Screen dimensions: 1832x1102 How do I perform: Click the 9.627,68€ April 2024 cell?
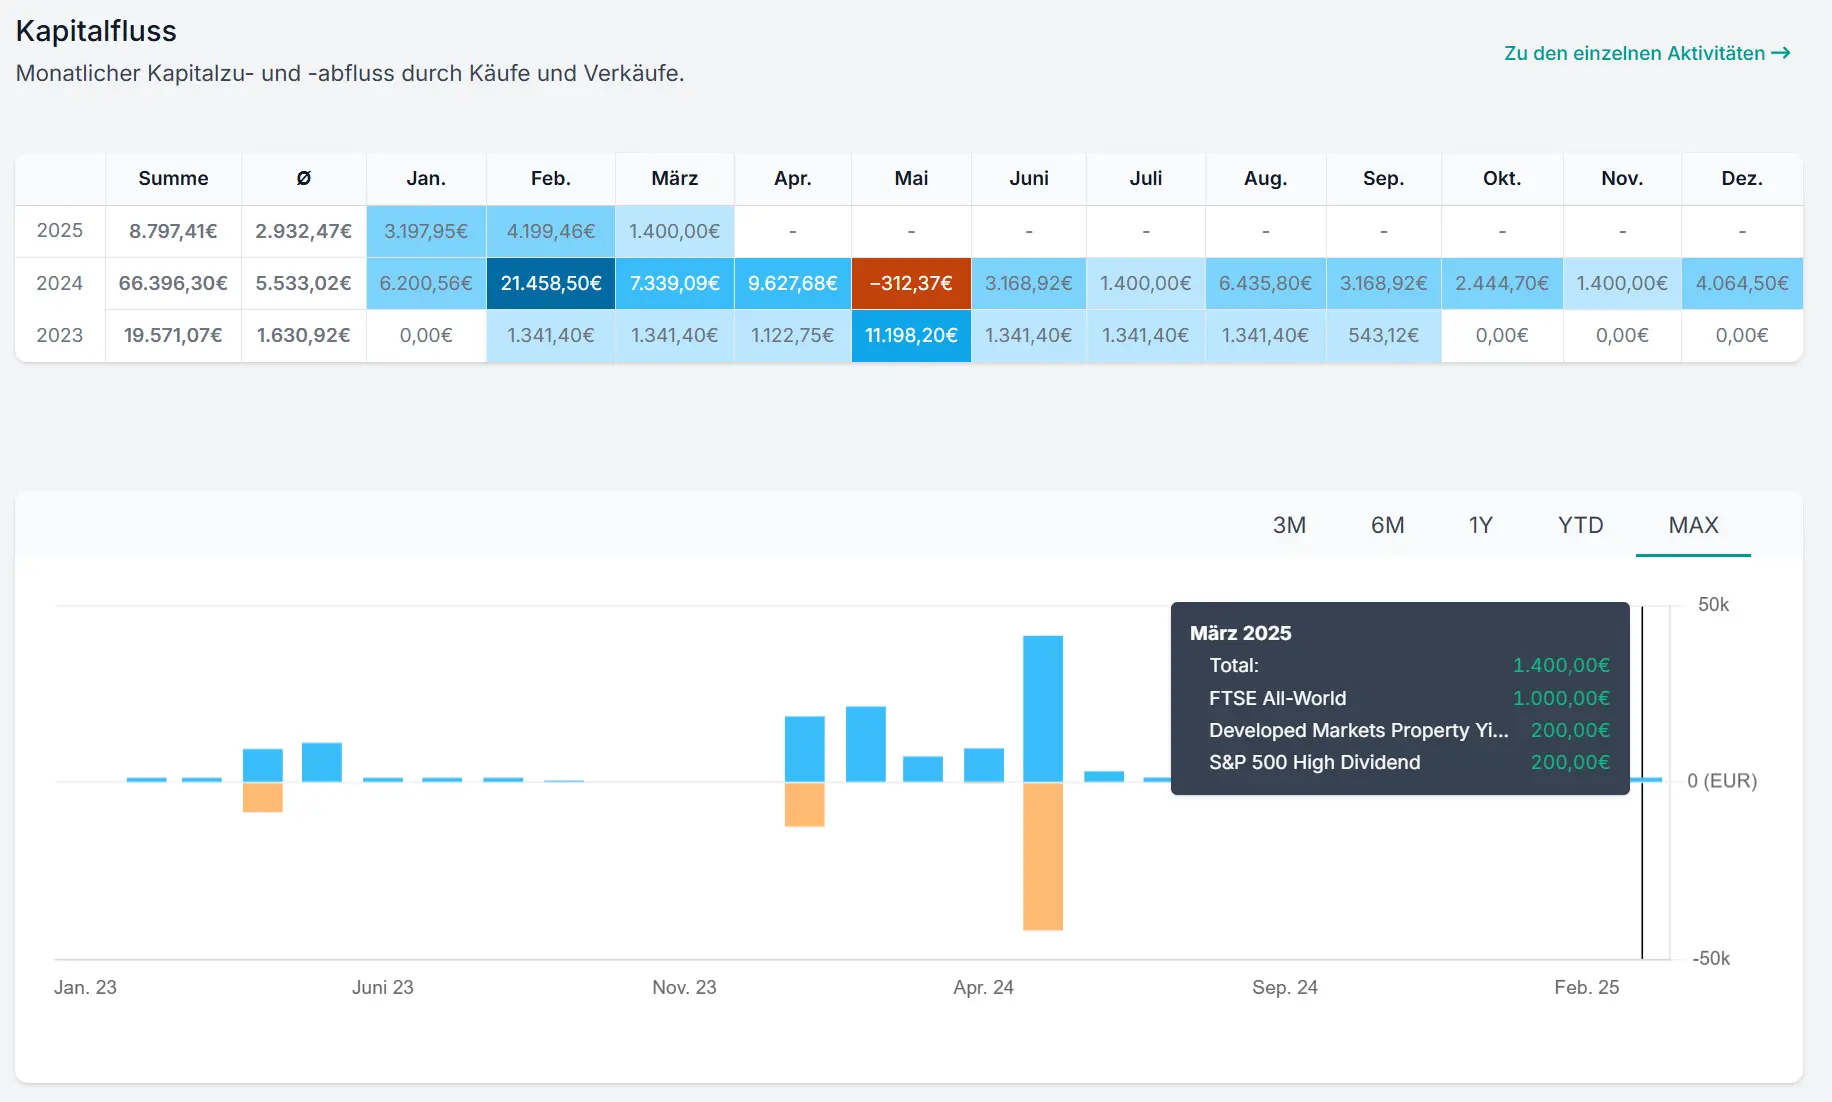(793, 283)
